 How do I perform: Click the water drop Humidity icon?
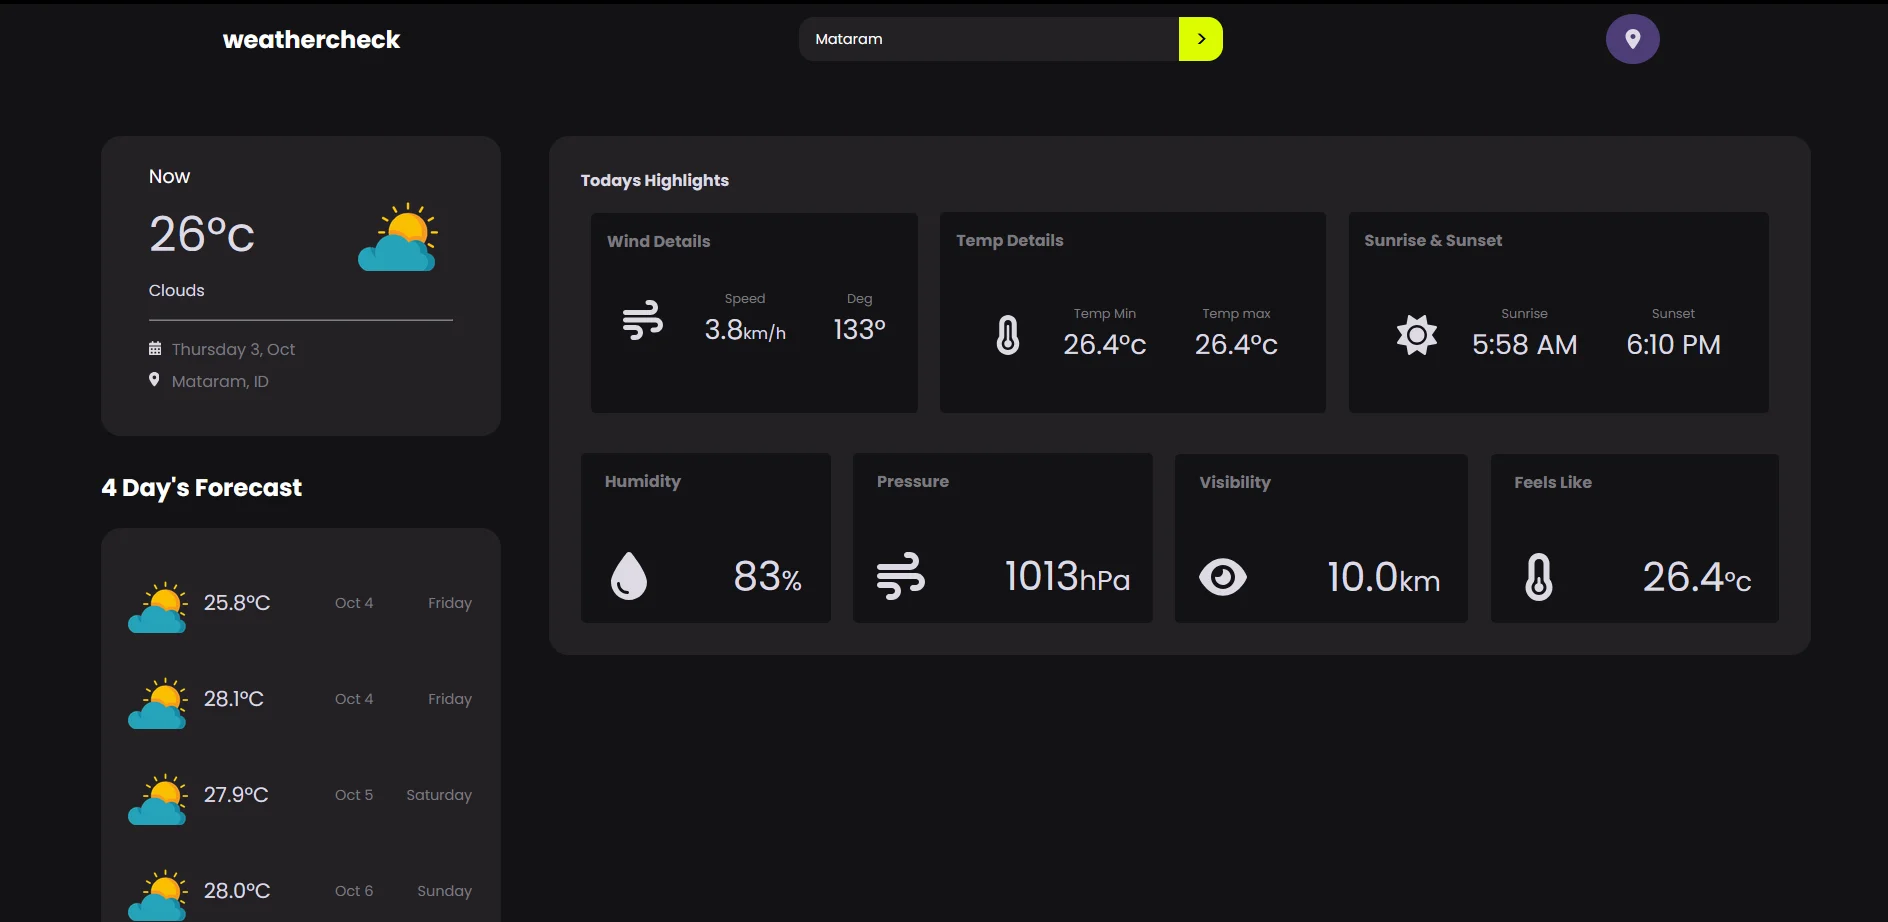pyautogui.click(x=629, y=576)
